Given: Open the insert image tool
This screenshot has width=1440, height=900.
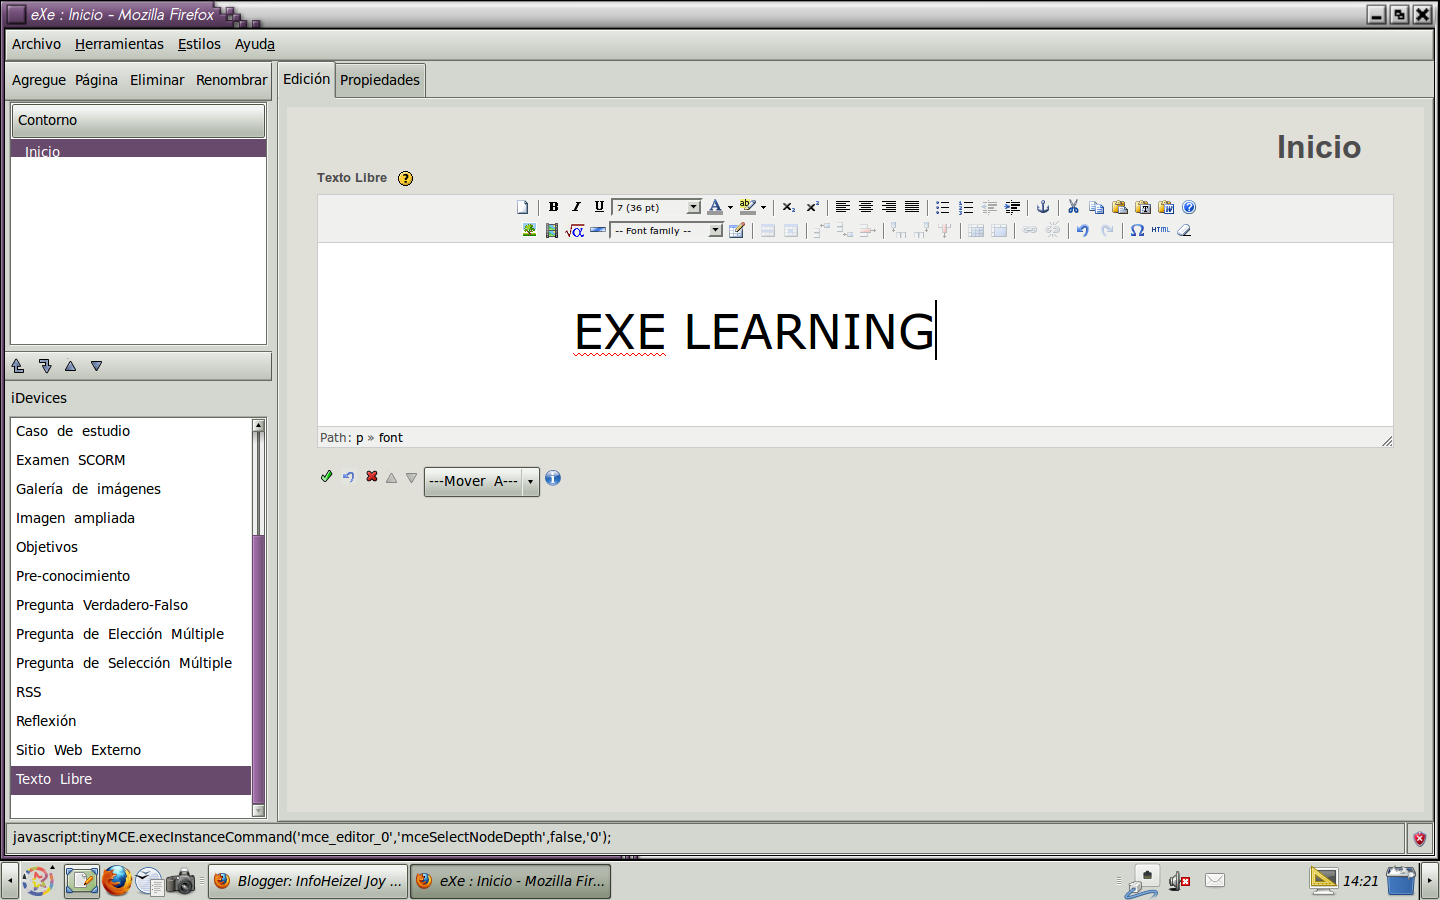Looking at the screenshot, I should 529,230.
